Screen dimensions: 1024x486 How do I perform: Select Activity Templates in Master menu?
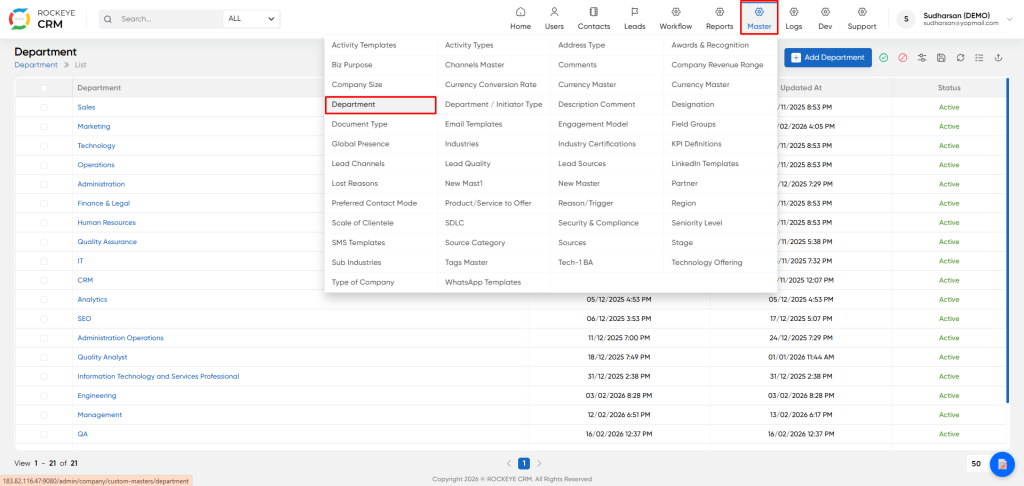364,45
